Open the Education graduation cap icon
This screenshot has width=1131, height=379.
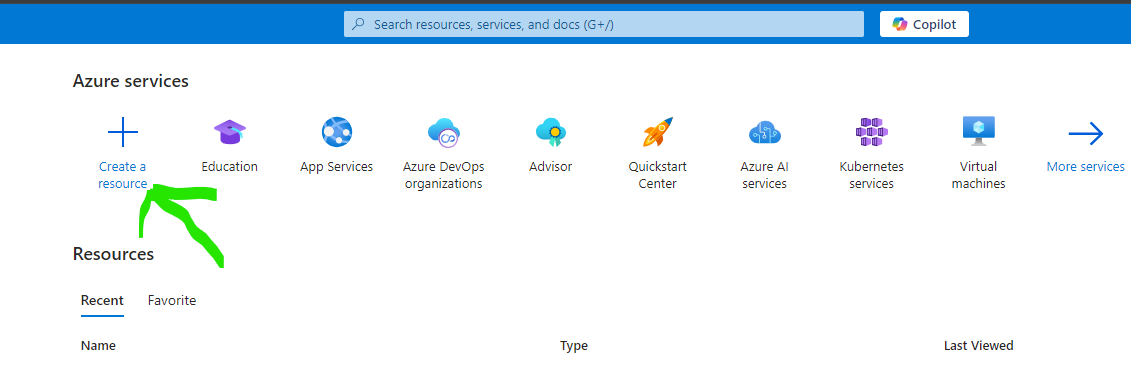[229, 132]
